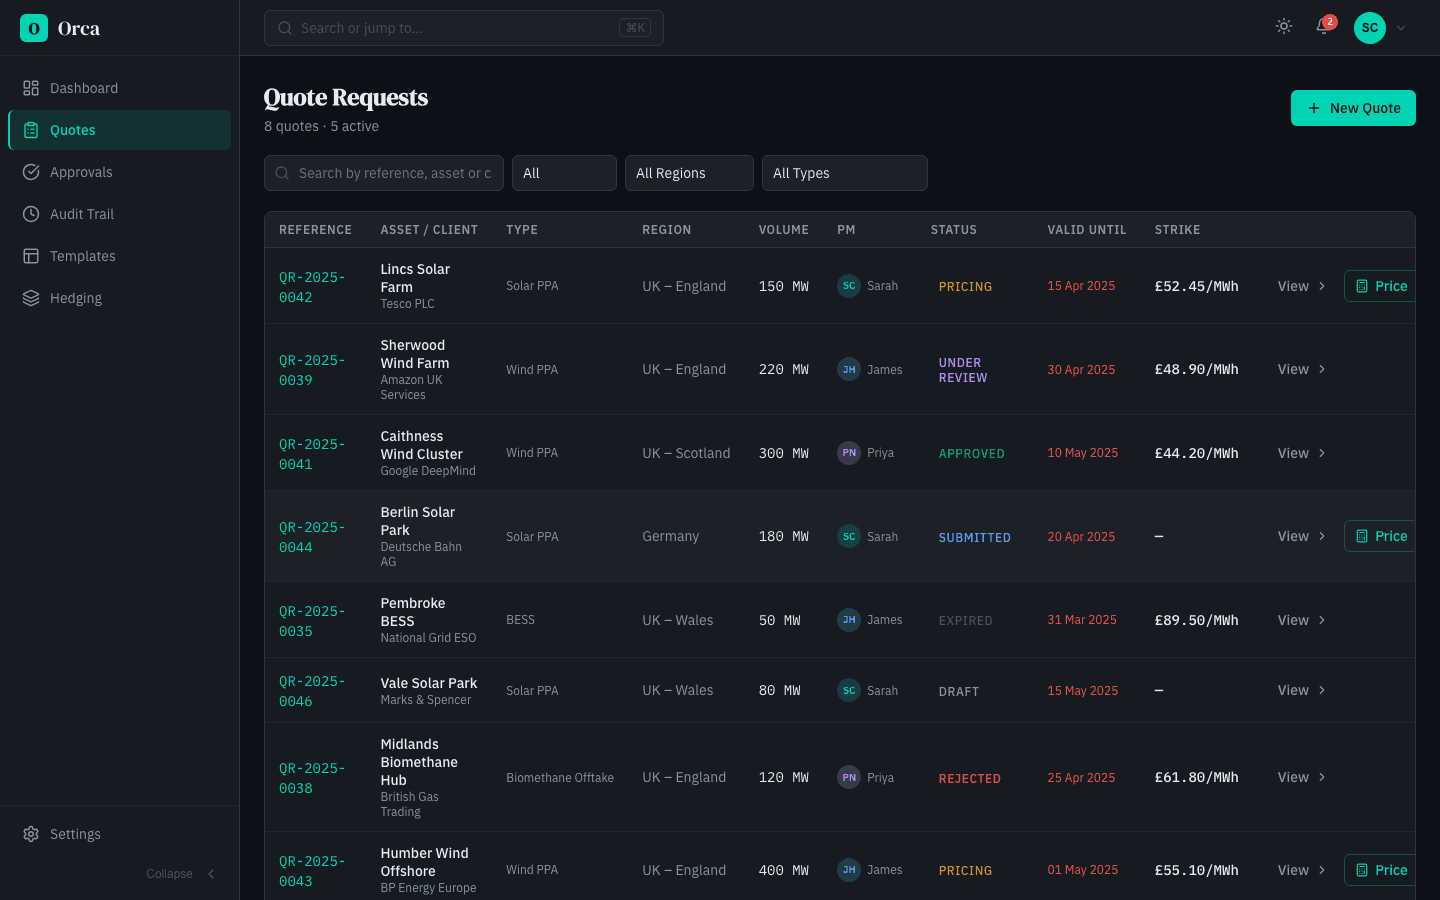Click the £89.50/MWh strike value

pyautogui.click(x=1196, y=620)
